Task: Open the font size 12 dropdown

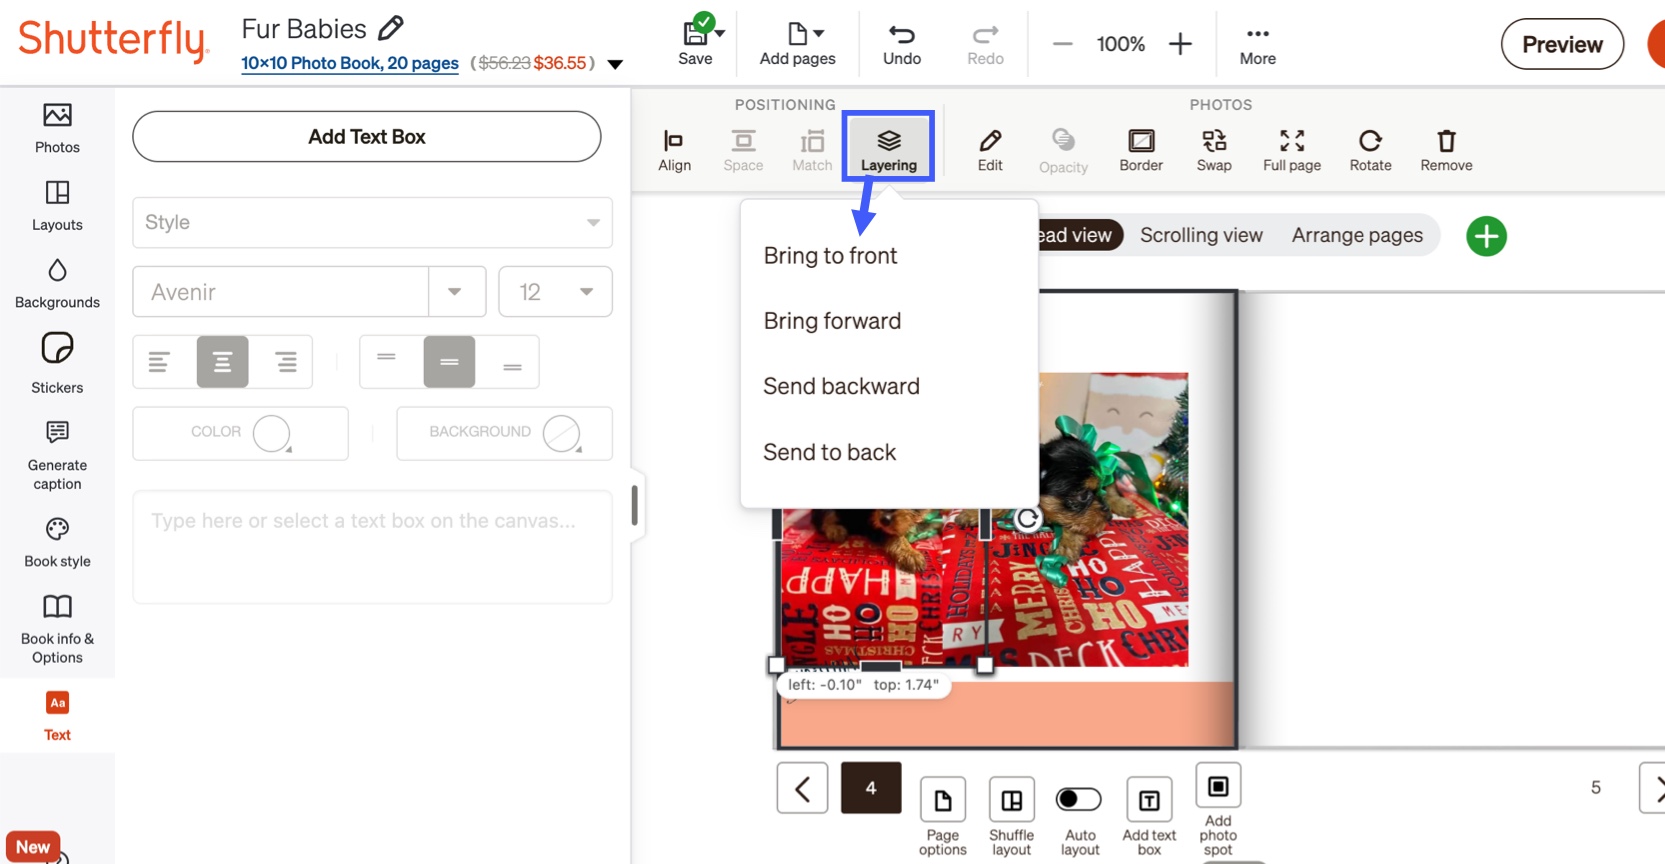Action: (x=555, y=291)
